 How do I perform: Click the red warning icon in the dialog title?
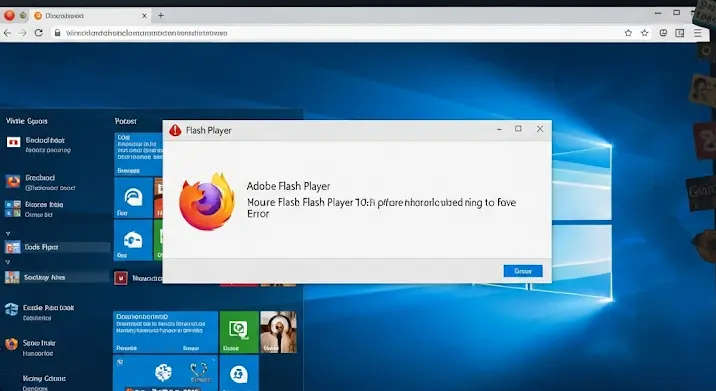[x=175, y=131]
